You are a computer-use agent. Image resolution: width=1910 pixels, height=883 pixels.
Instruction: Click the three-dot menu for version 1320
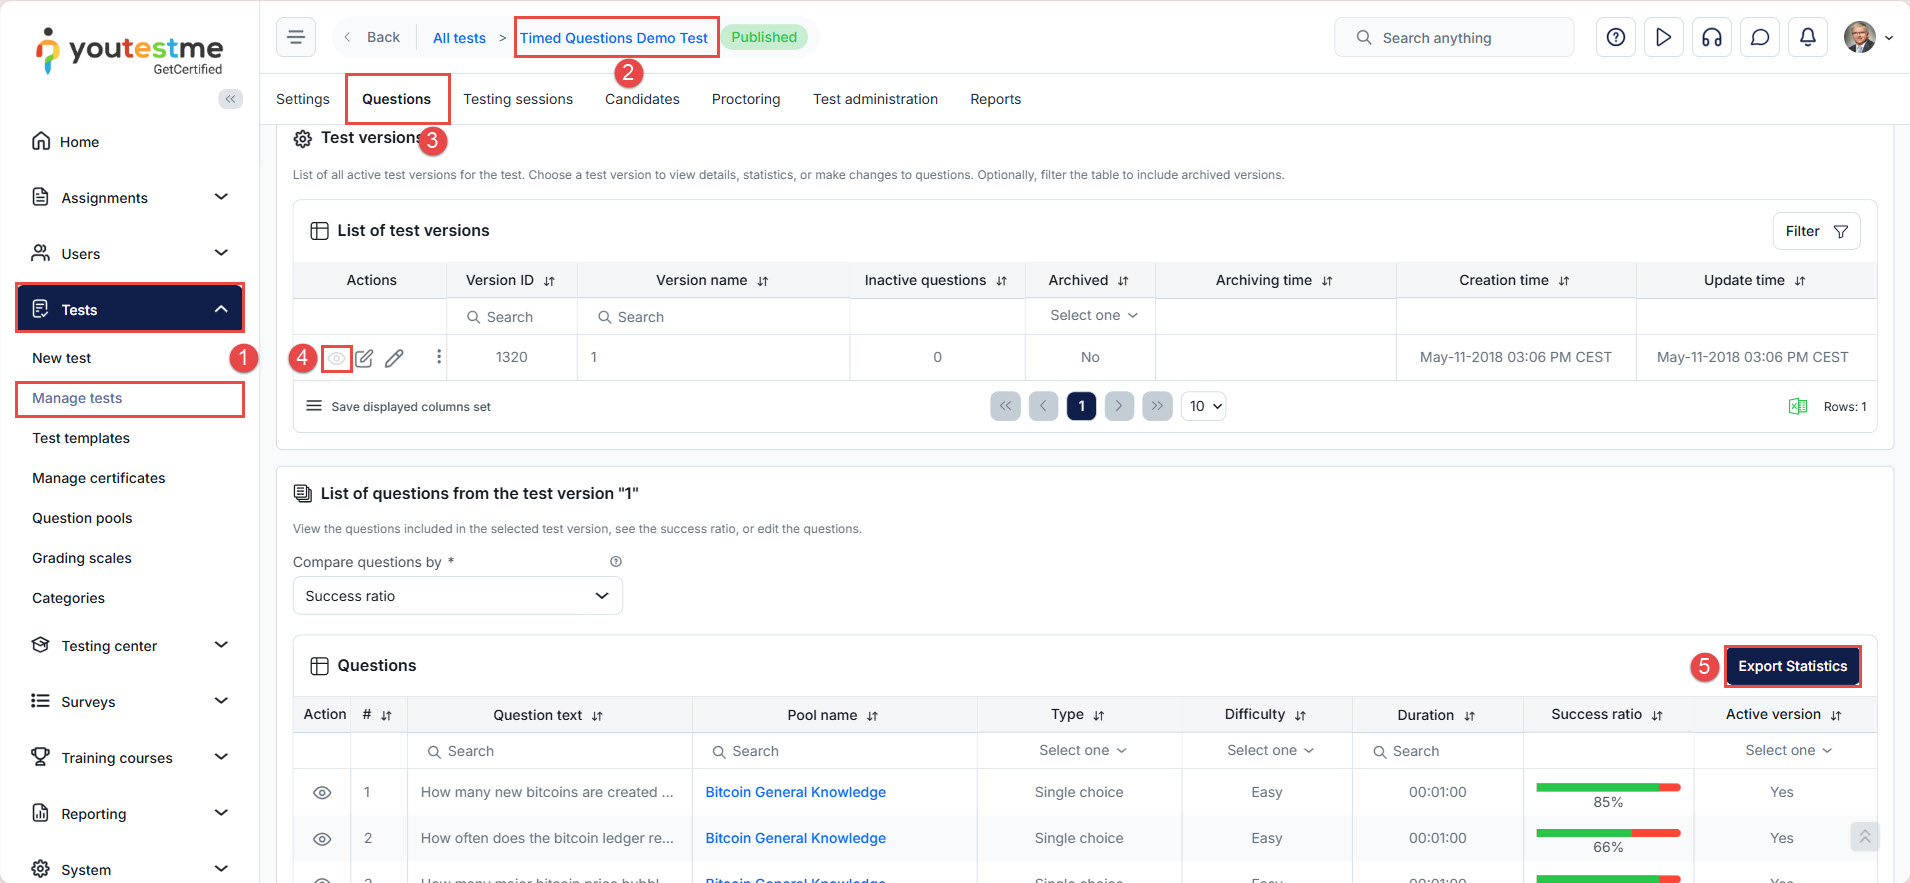coord(438,357)
